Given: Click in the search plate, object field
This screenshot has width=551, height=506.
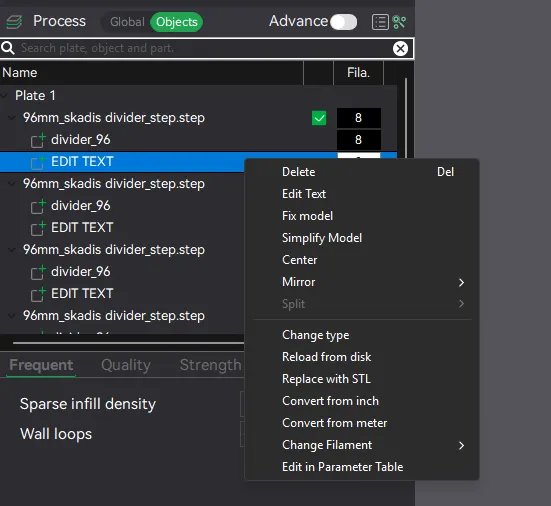Looking at the screenshot, I should pyautogui.click(x=204, y=48).
